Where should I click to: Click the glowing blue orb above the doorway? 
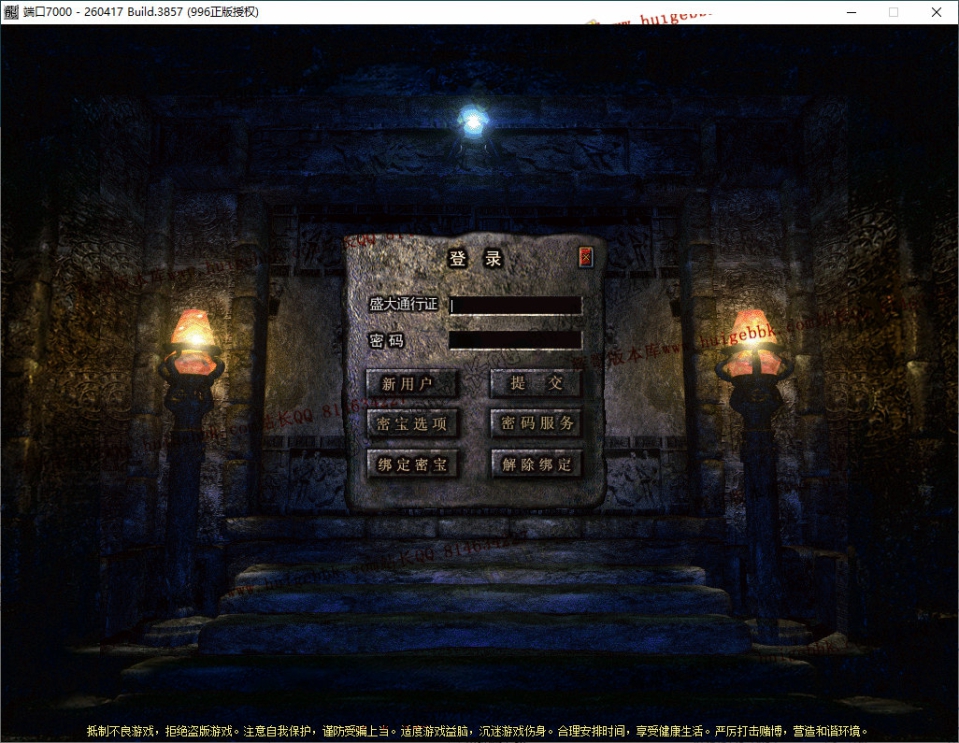click(x=473, y=121)
